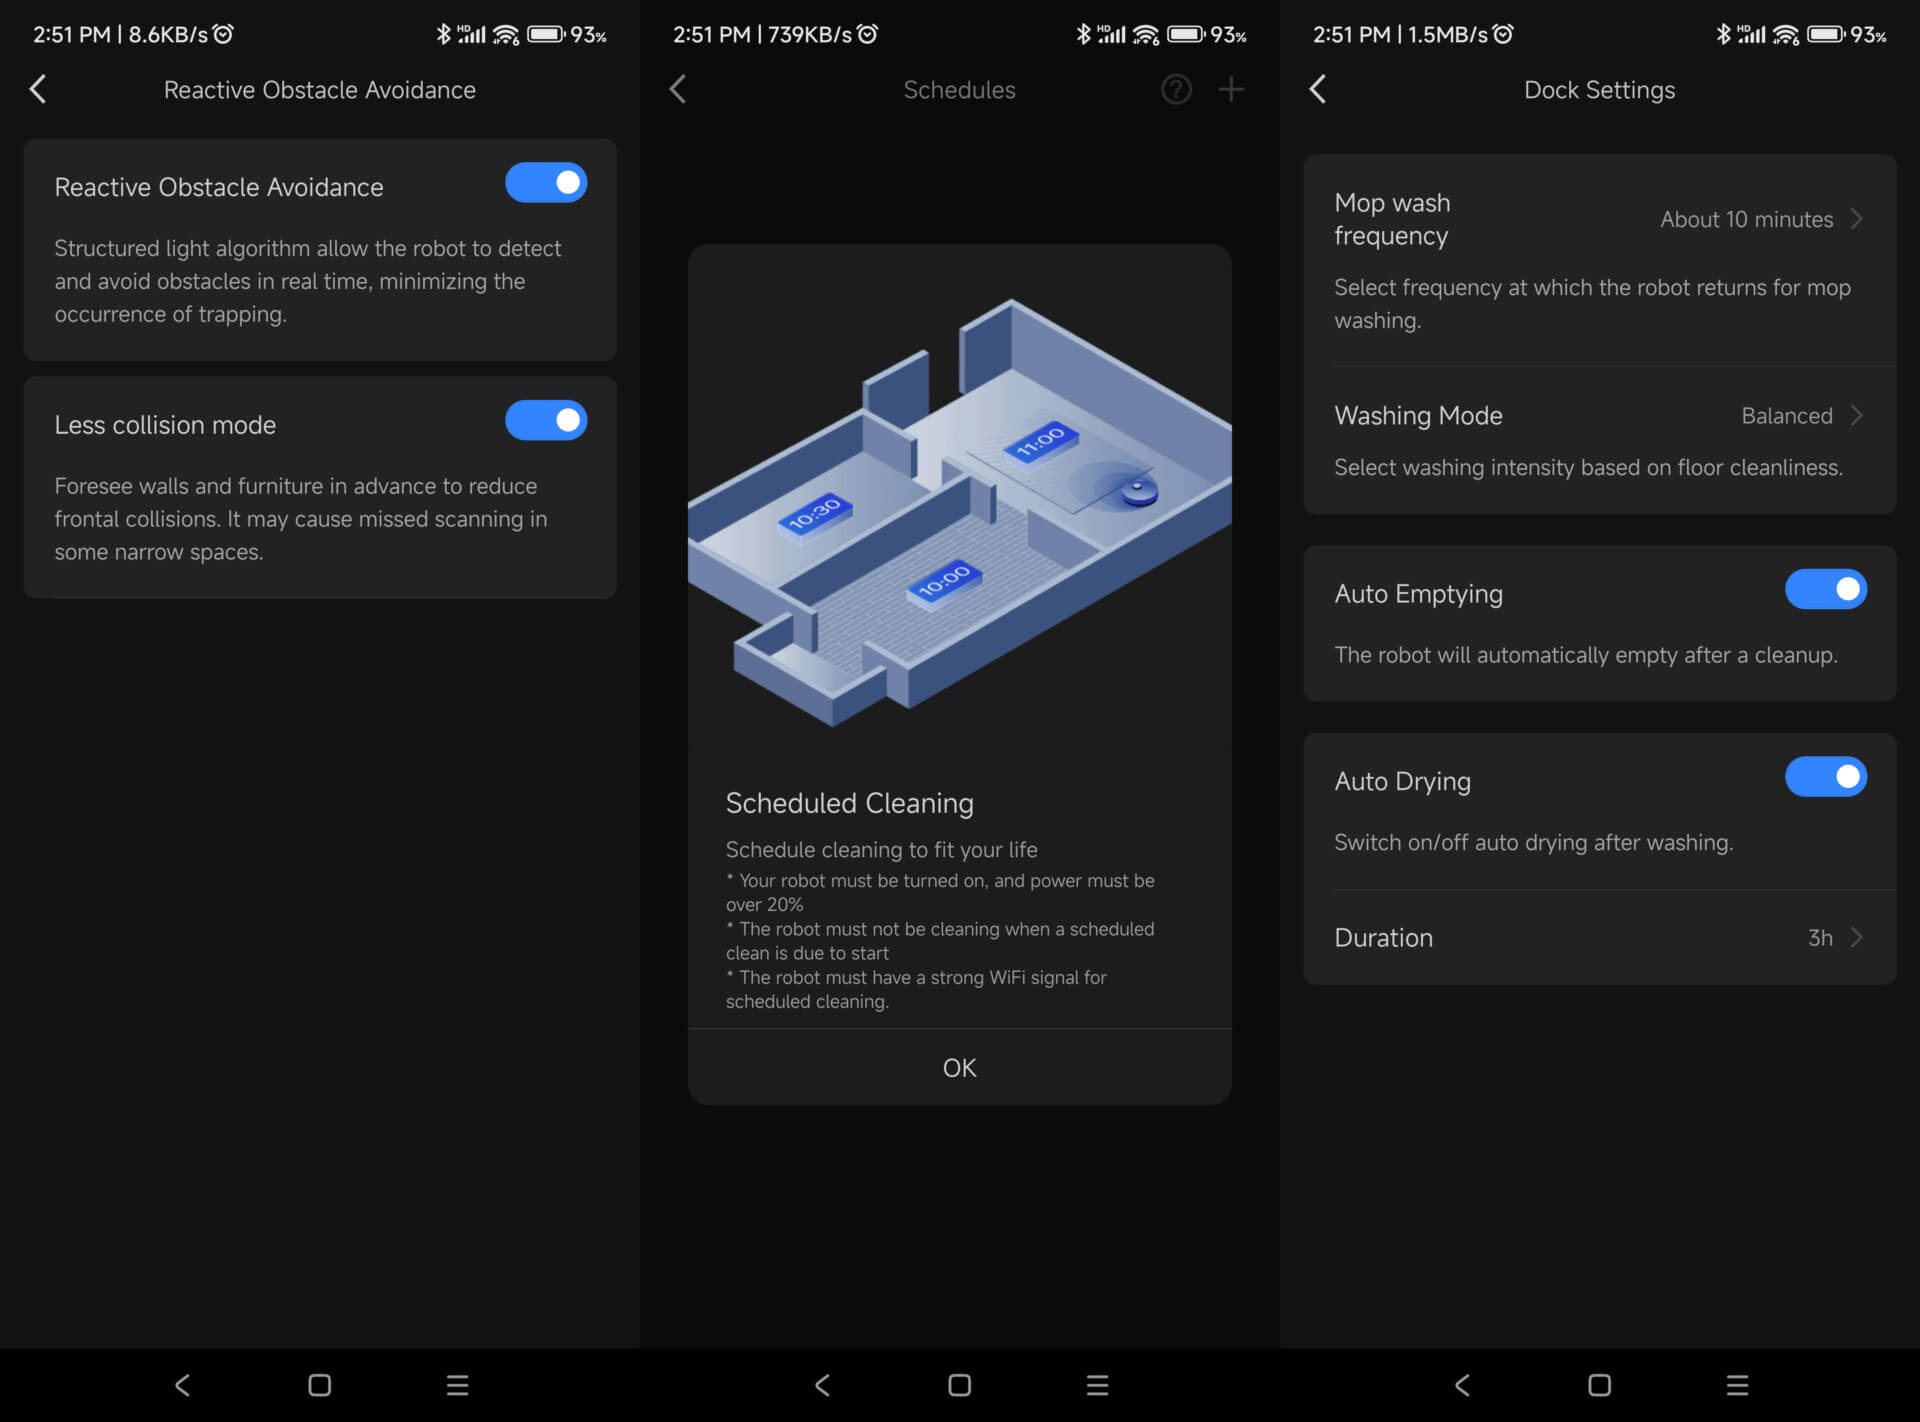The width and height of the screenshot is (1920, 1422).
Task: Select the 11:00 room schedule marker
Action: pyautogui.click(x=1041, y=441)
